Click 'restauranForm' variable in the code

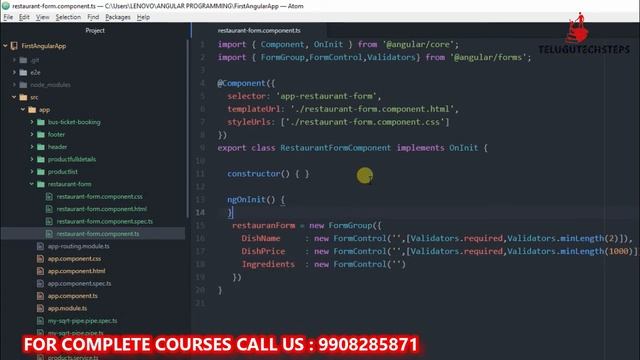(x=263, y=225)
